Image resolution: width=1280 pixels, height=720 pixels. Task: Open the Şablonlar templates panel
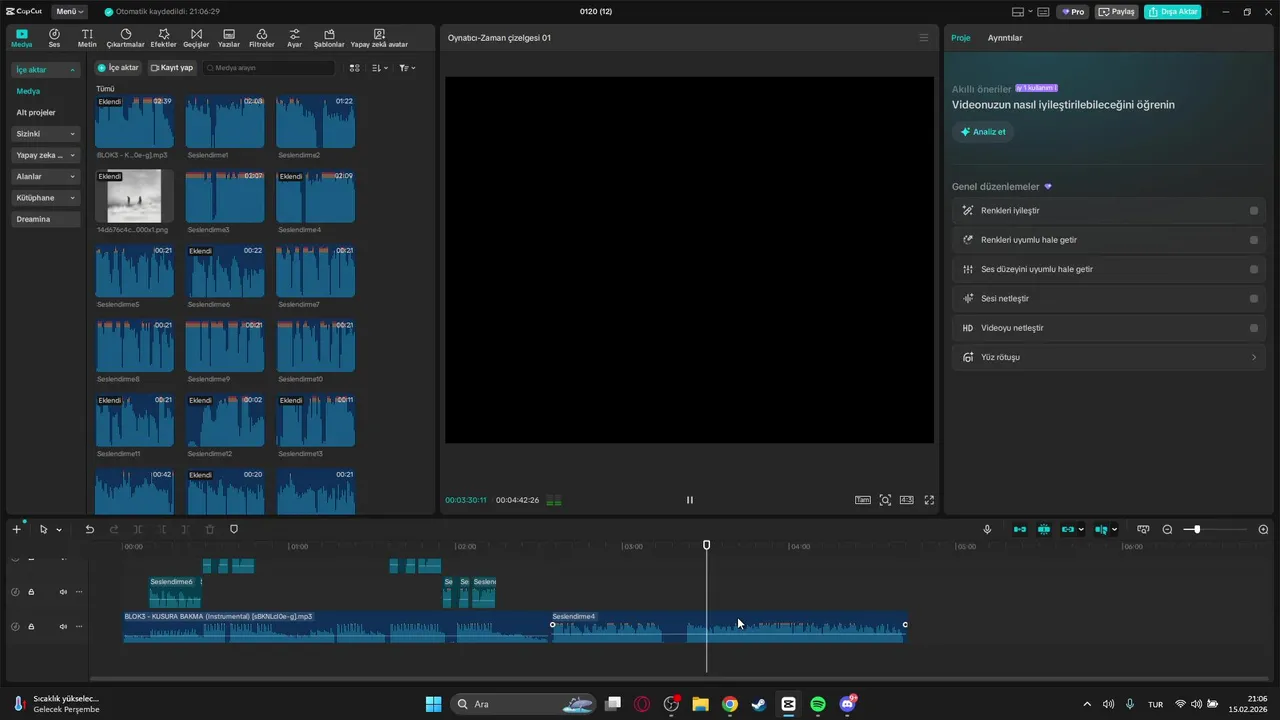[x=329, y=38]
